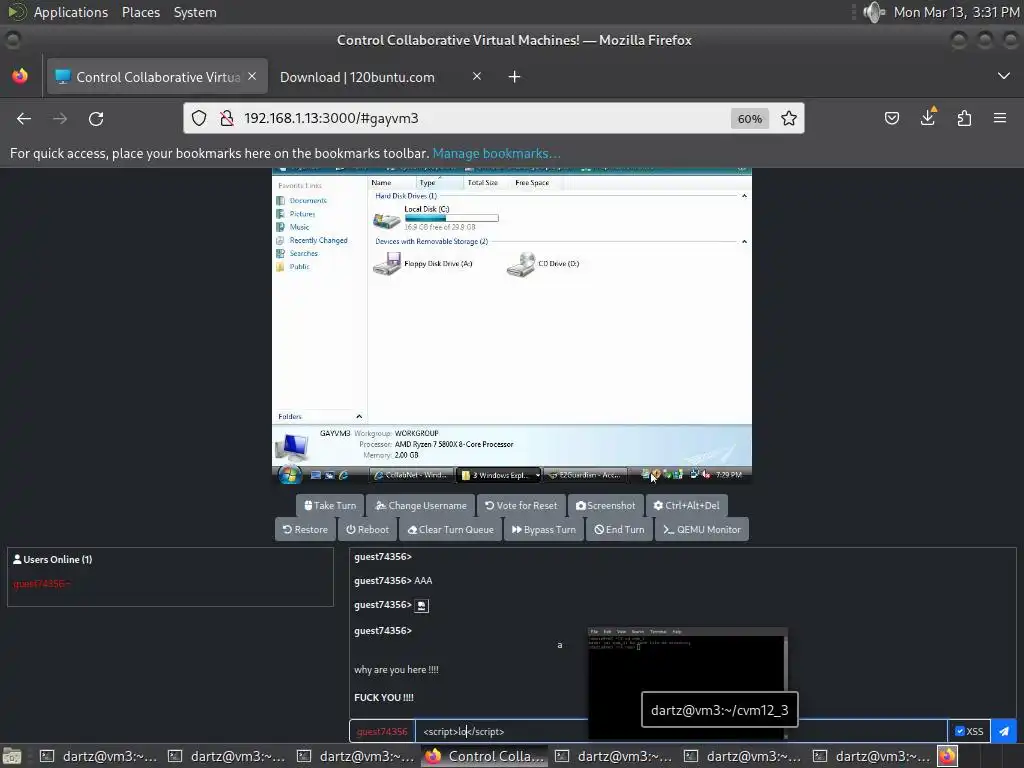Switch to the Download 120buntu.com tab
The height and width of the screenshot is (768, 1024).
click(x=380, y=77)
